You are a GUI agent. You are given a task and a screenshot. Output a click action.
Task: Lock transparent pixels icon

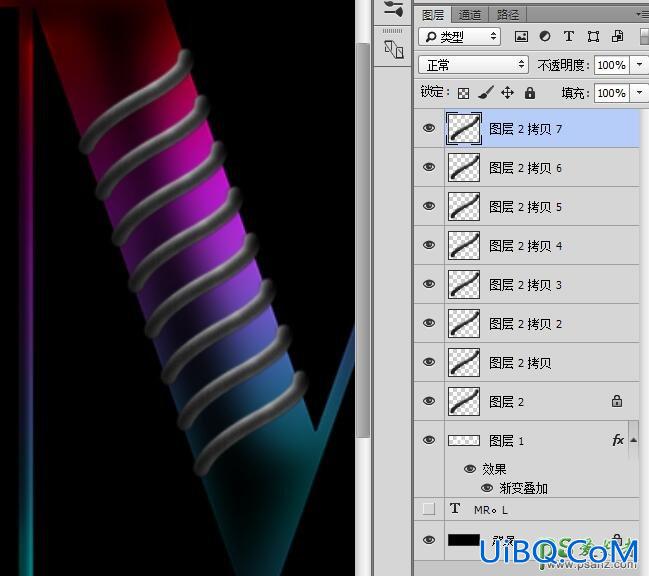(x=463, y=93)
